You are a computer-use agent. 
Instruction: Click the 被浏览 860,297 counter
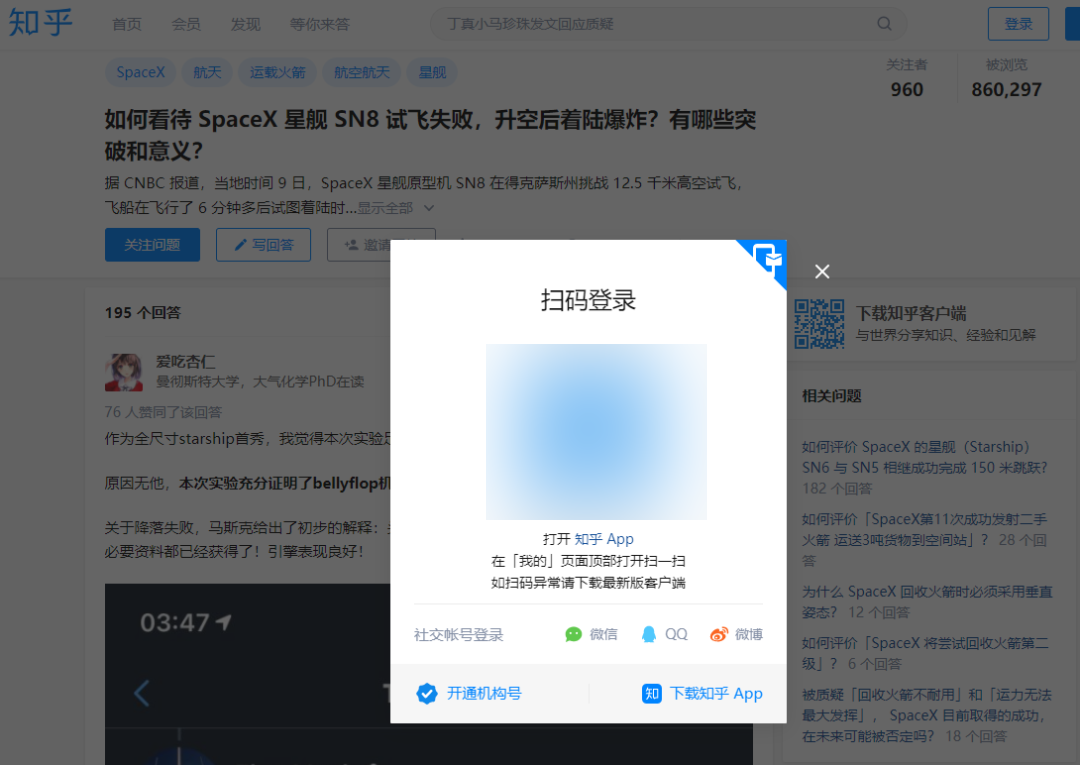(x=1006, y=78)
